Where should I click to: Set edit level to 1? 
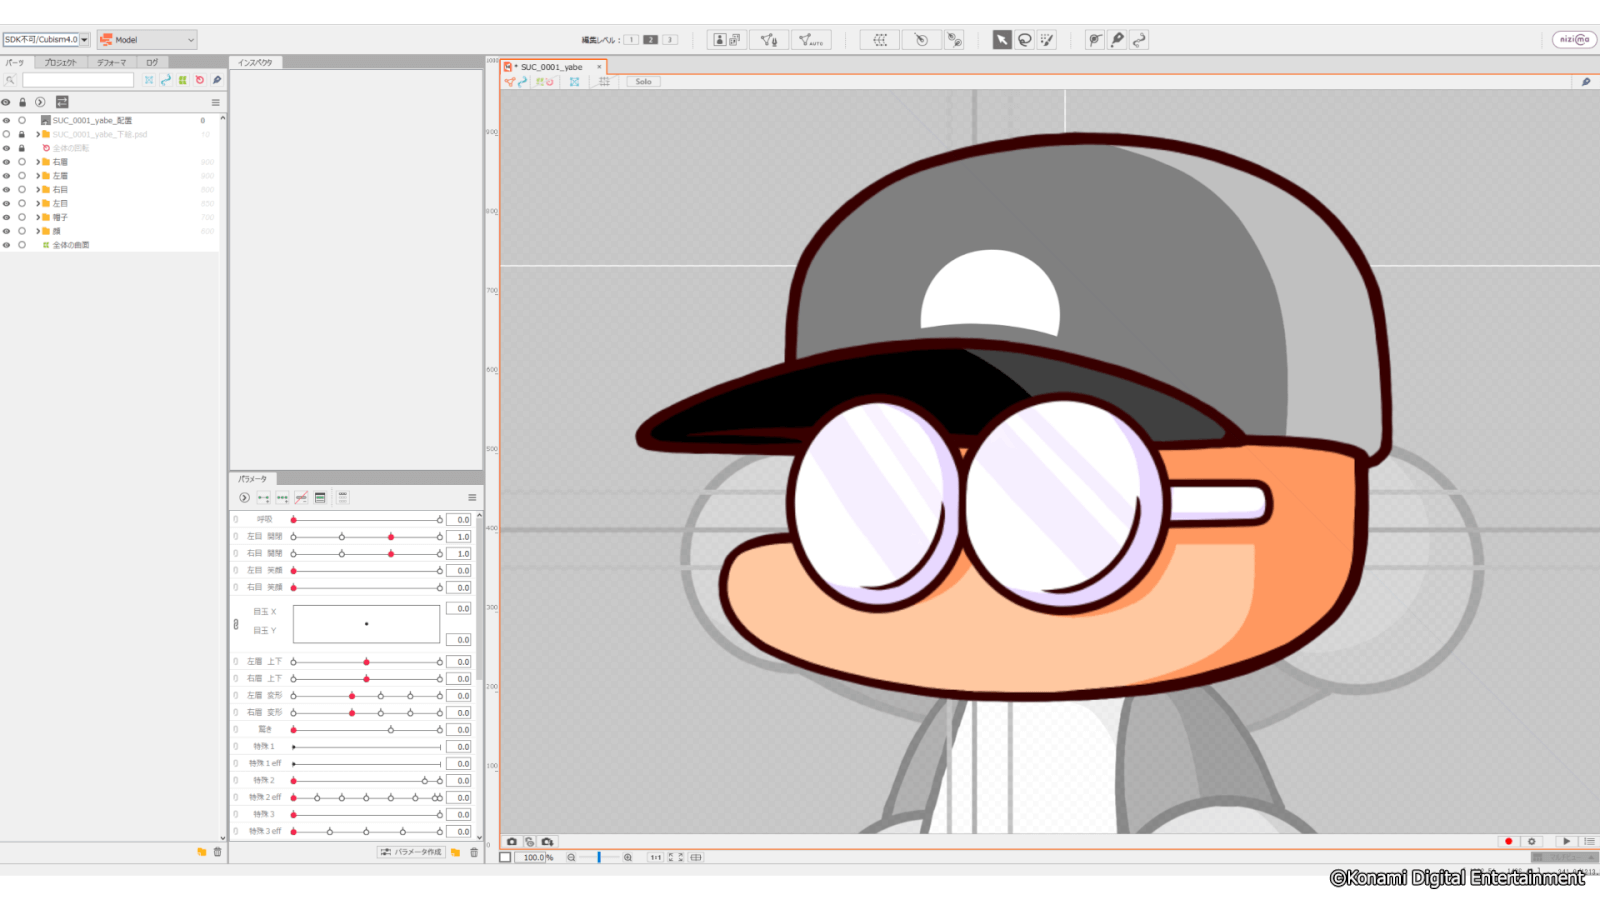click(x=631, y=40)
